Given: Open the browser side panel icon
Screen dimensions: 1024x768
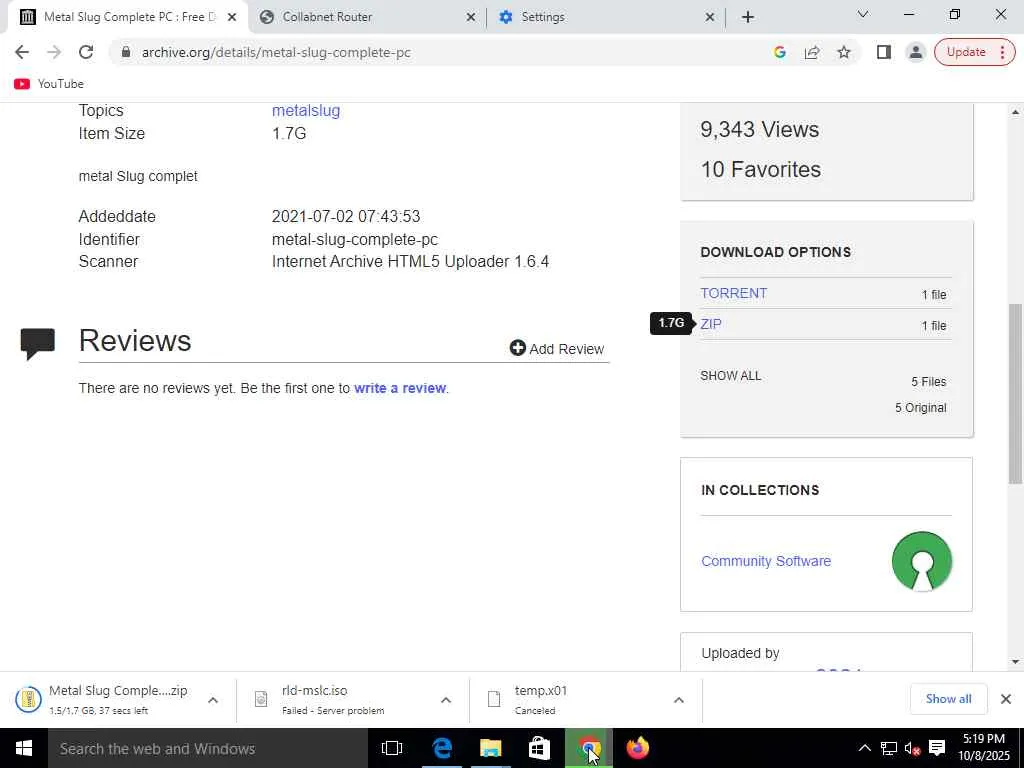Looking at the screenshot, I should 884,52.
